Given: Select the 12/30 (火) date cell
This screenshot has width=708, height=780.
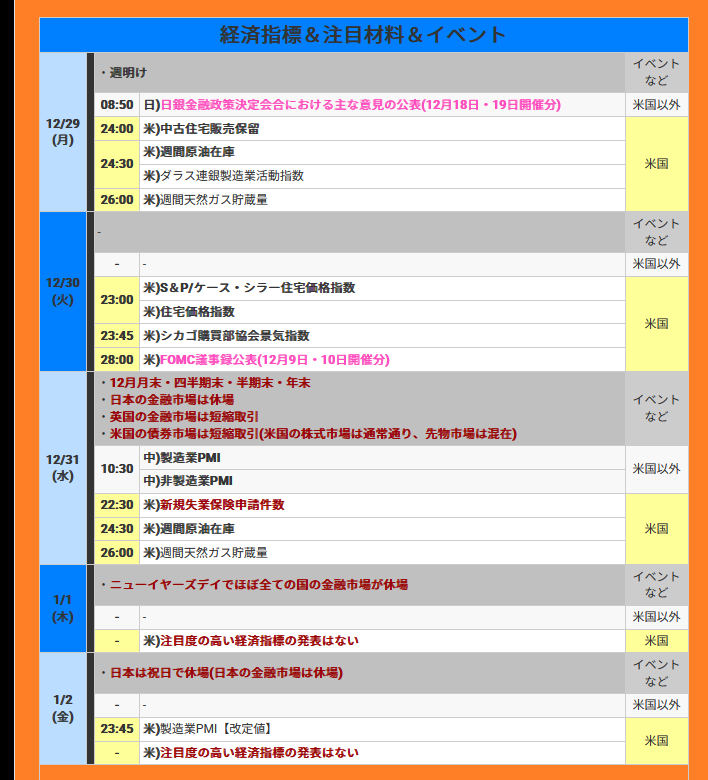Looking at the screenshot, I should coord(63,292).
